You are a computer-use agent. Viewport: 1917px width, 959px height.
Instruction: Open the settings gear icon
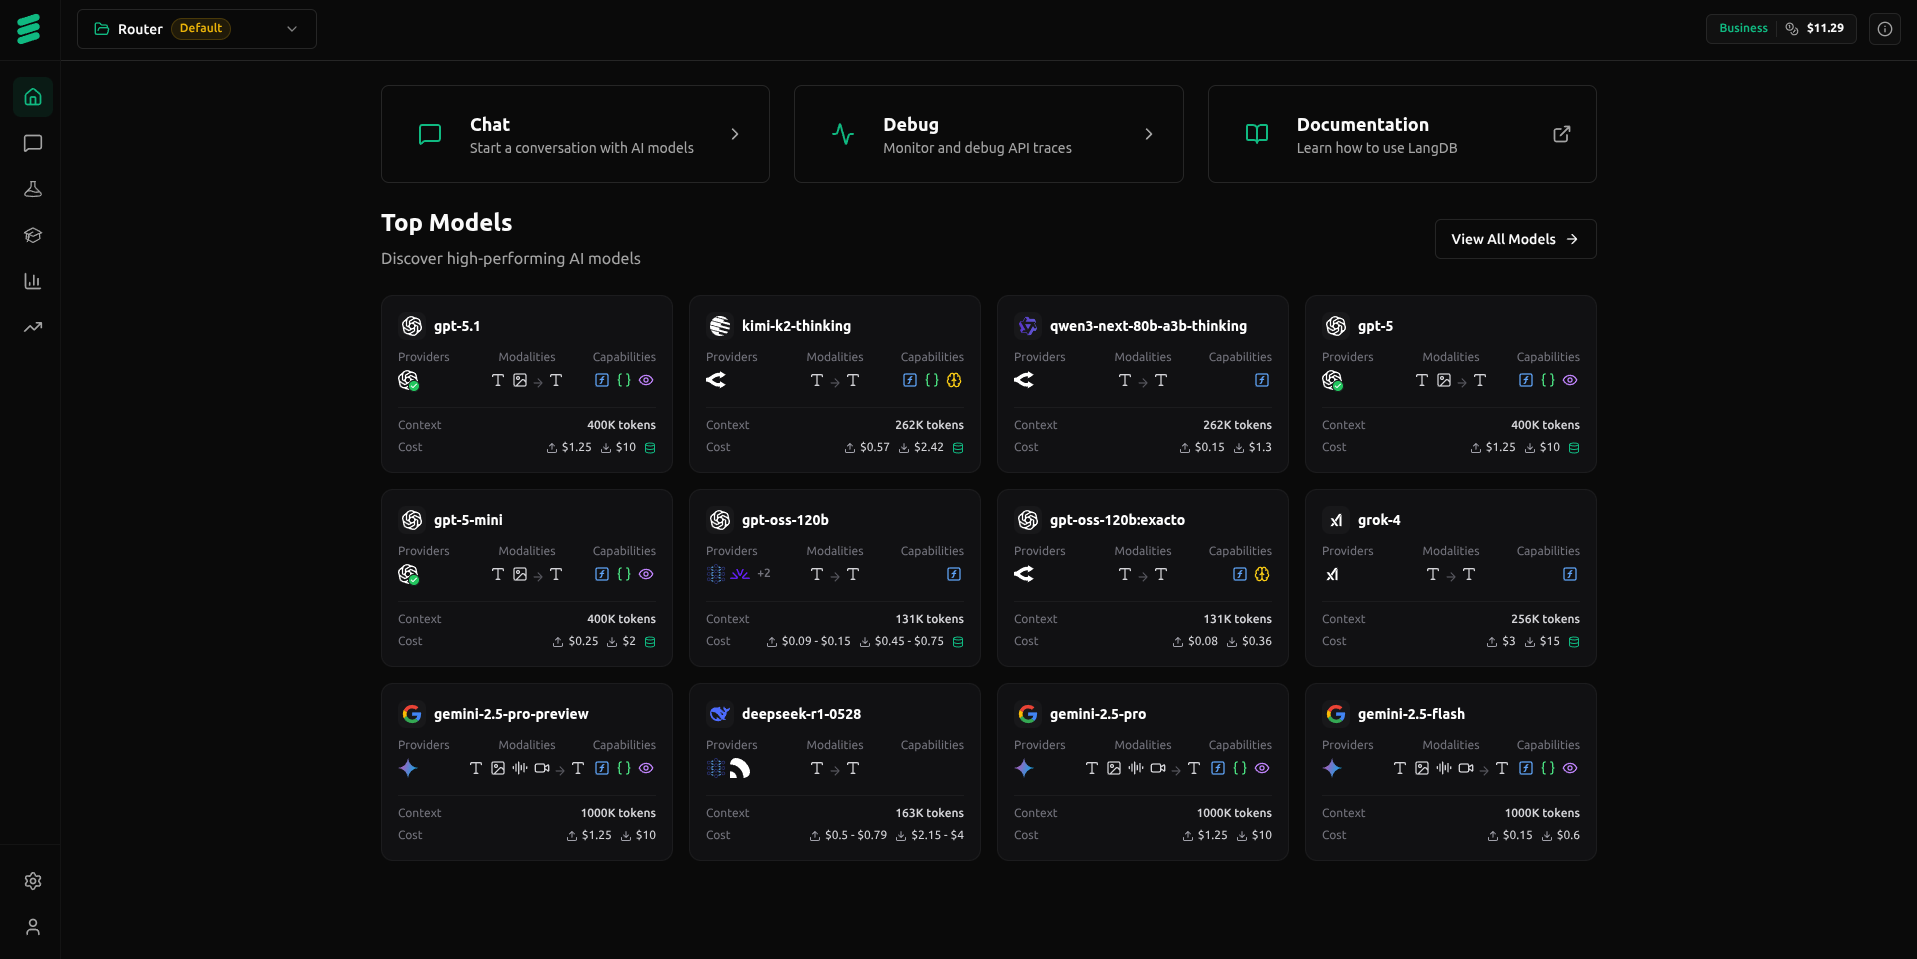tap(33, 881)
